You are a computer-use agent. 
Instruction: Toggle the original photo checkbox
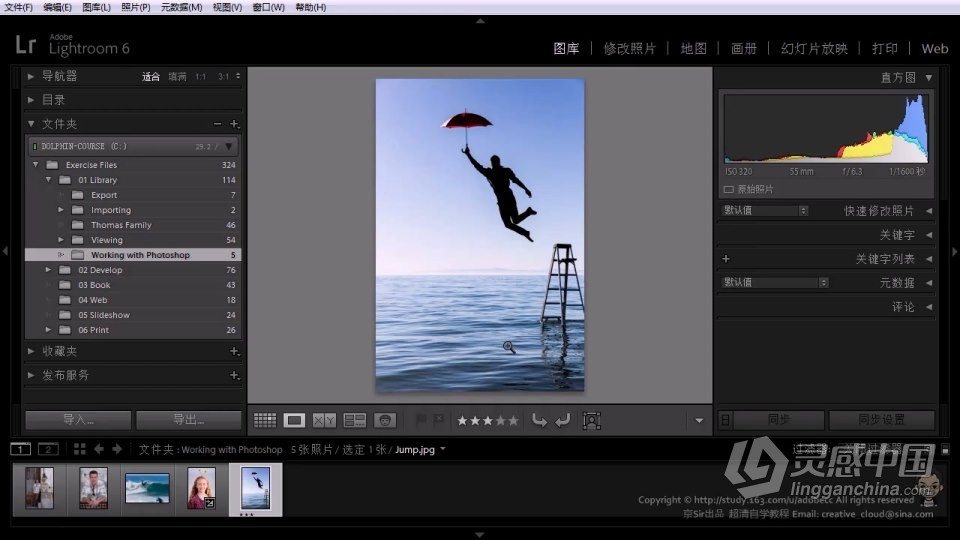(729, 189)
